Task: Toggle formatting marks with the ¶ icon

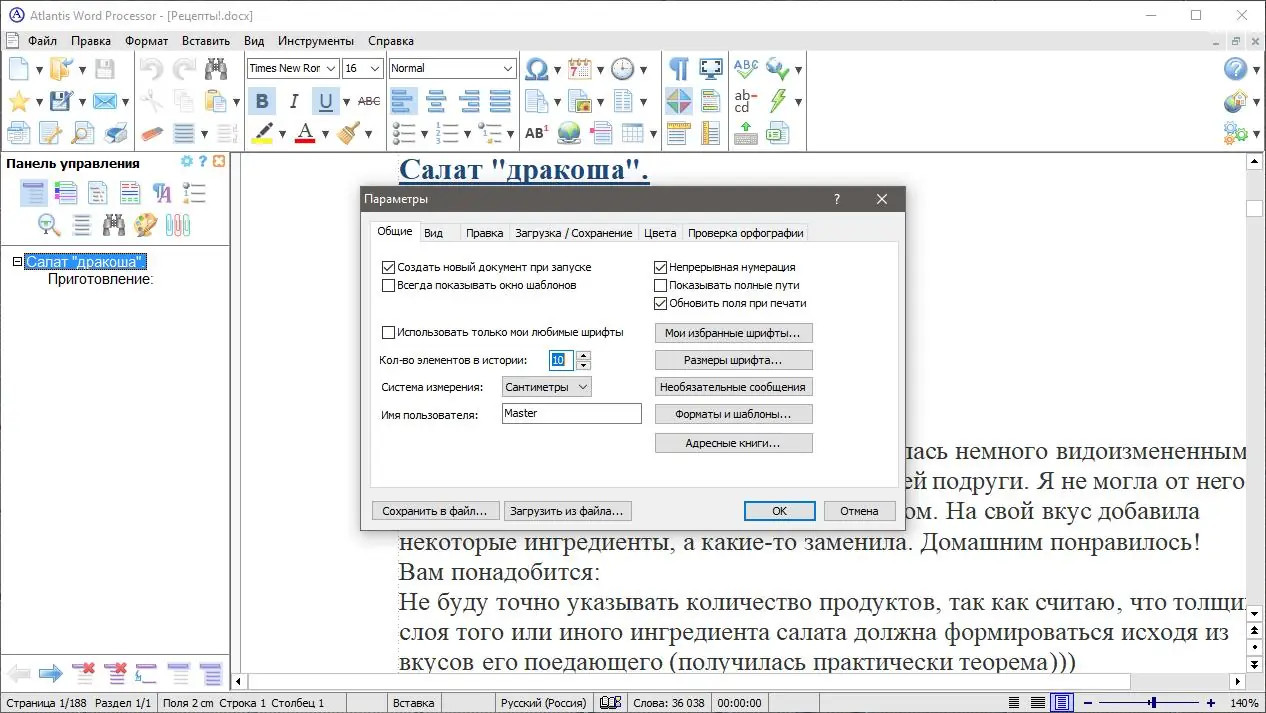Action: click(x=679, y=68)
